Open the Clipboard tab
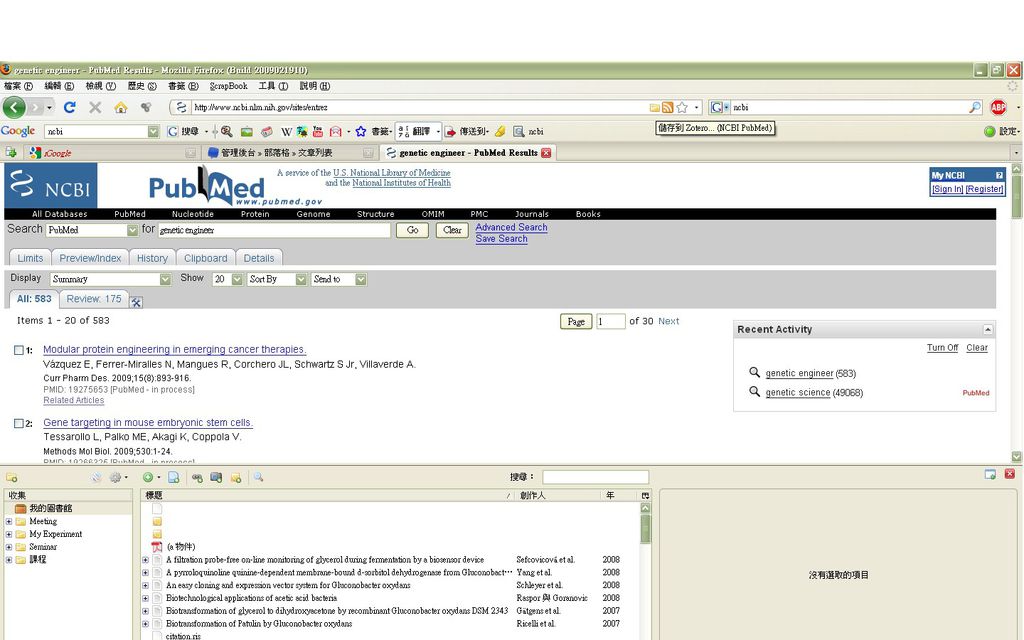The image size is (1024, 640). 206,259
